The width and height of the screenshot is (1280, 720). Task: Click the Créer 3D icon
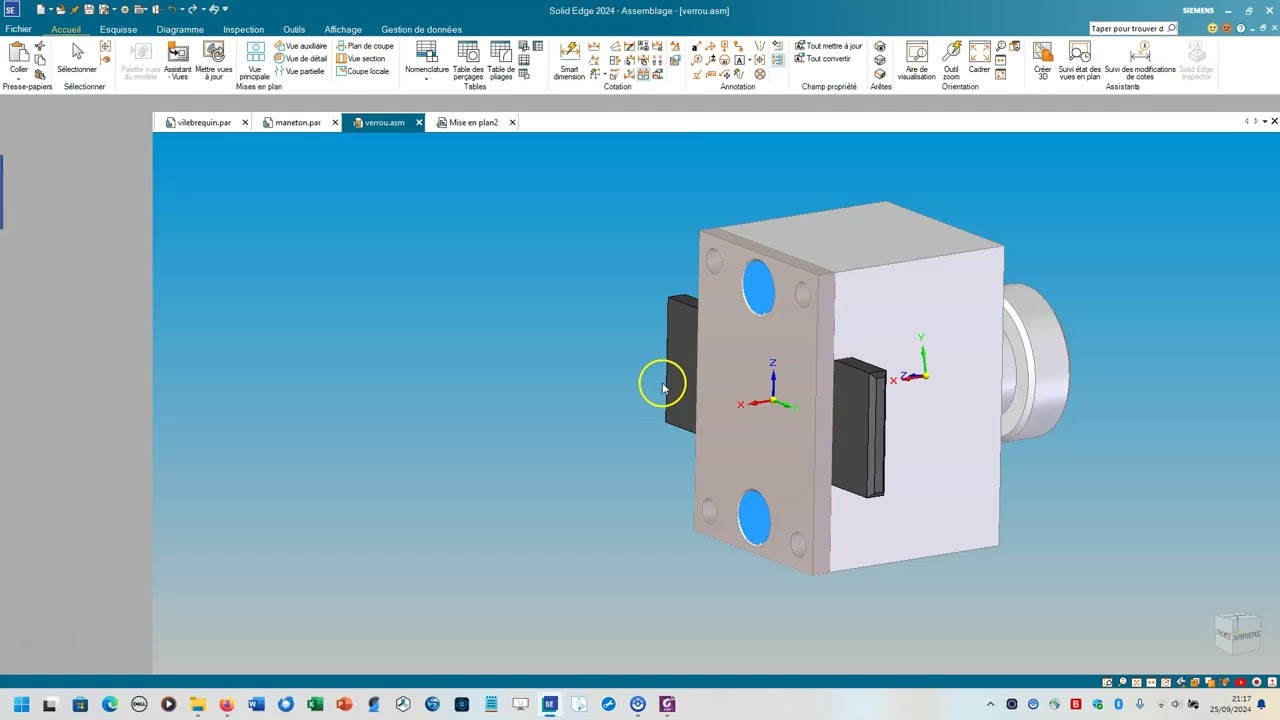[1043, 61]
